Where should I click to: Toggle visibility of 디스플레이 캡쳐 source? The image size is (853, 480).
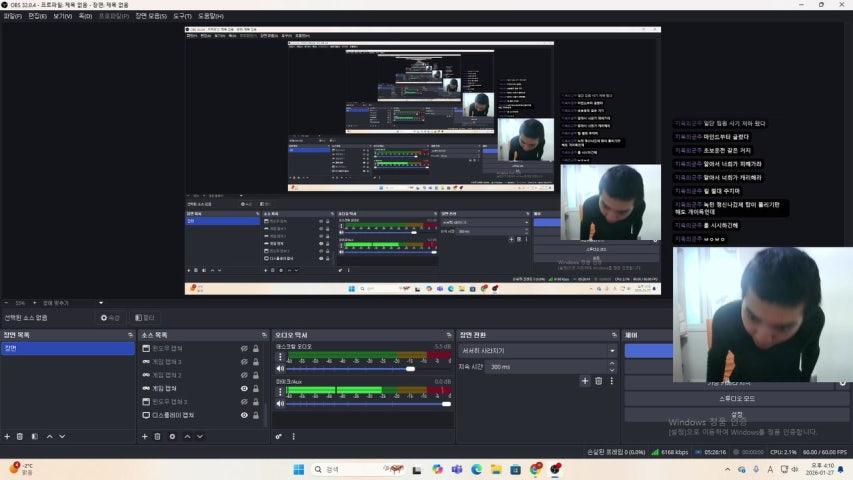point(244,415)
